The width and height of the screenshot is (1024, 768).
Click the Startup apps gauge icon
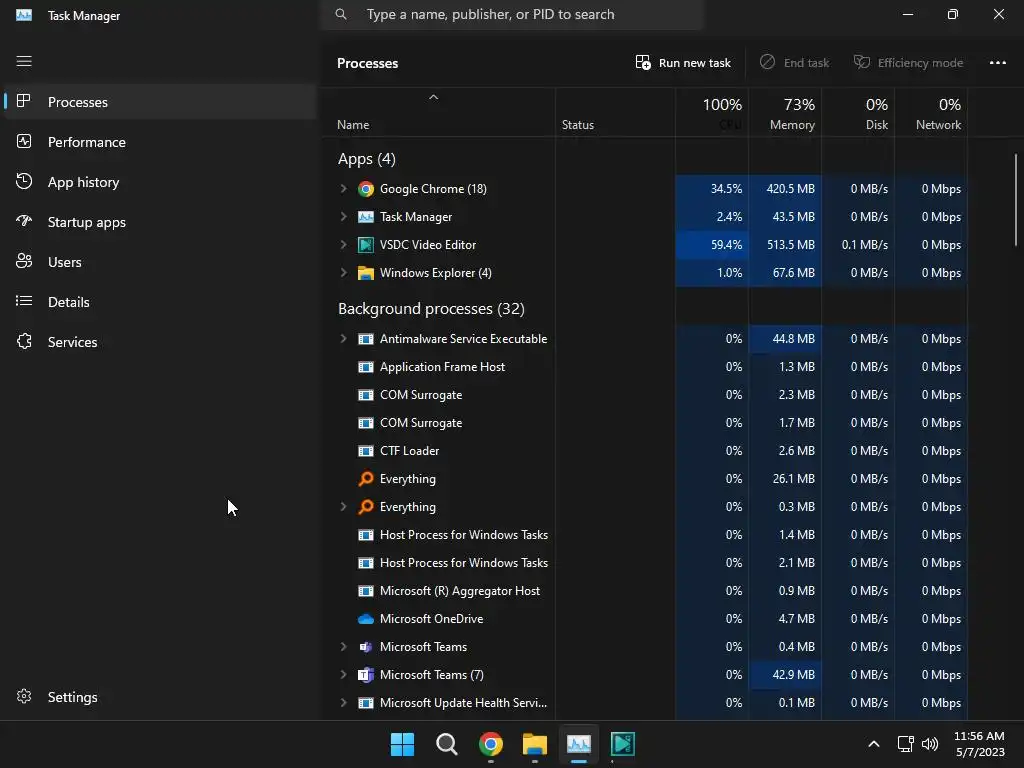pos(24,221)
